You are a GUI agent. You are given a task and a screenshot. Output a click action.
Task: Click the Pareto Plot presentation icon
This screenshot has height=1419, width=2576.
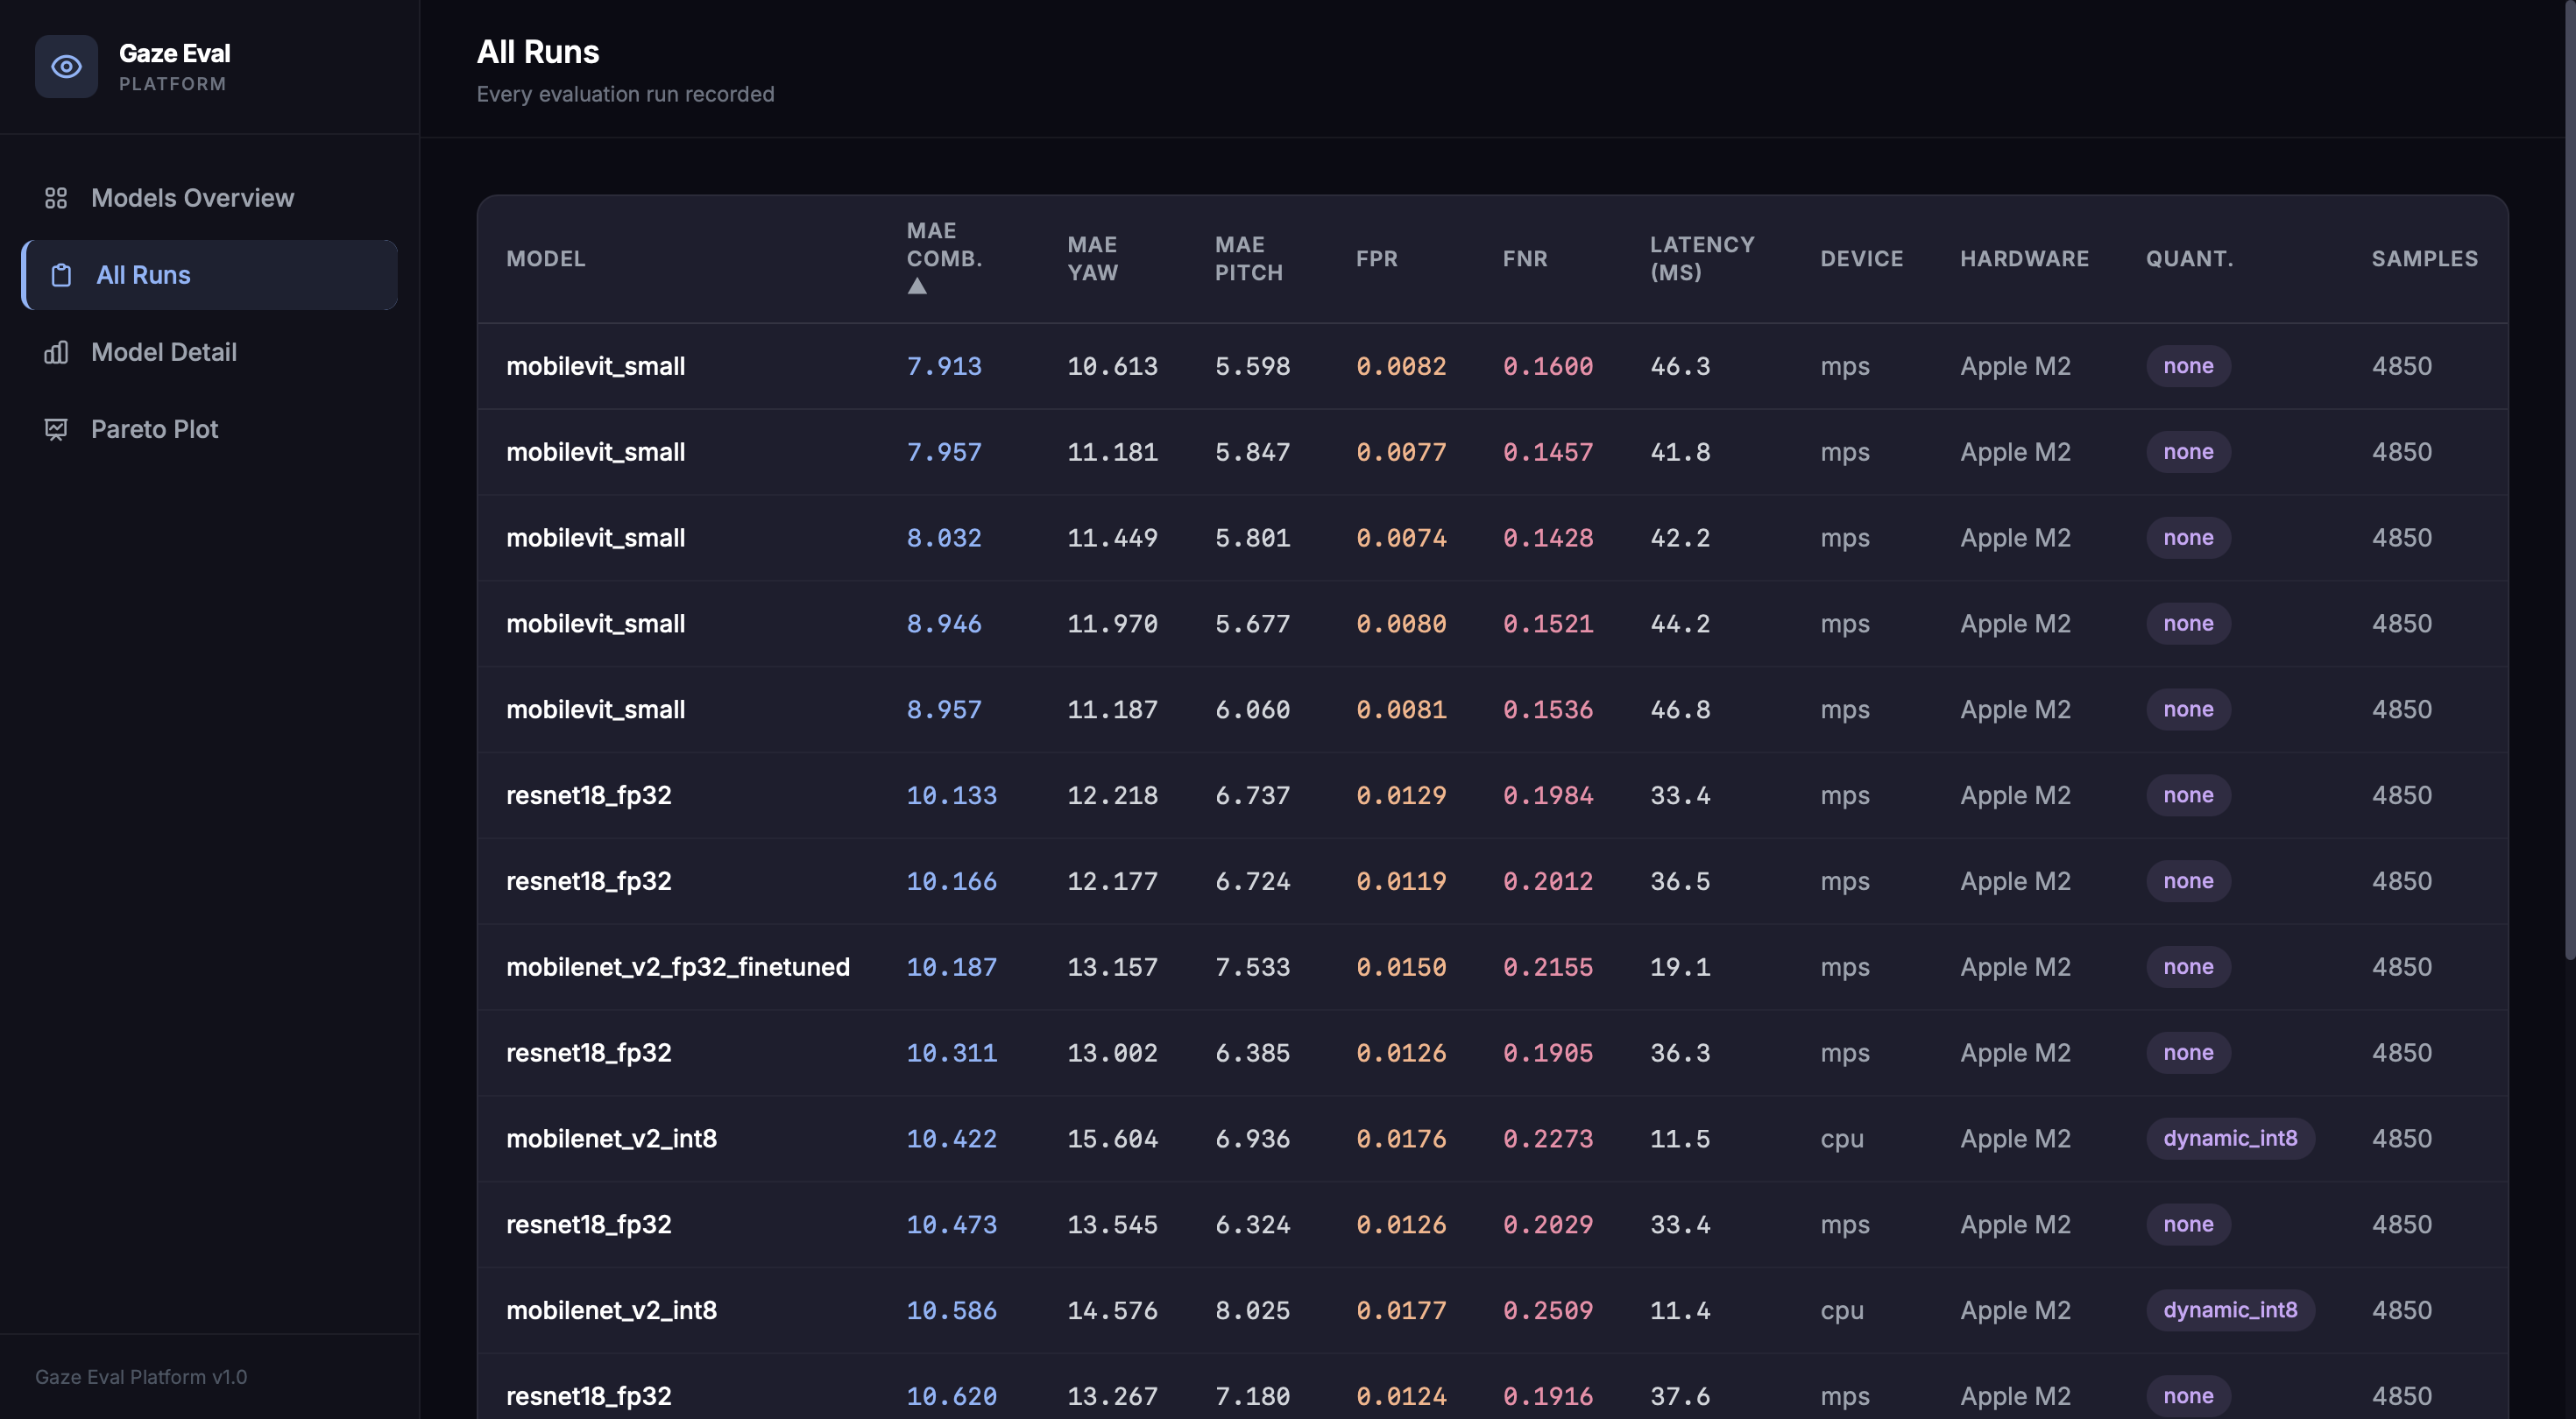click(56, 429)
